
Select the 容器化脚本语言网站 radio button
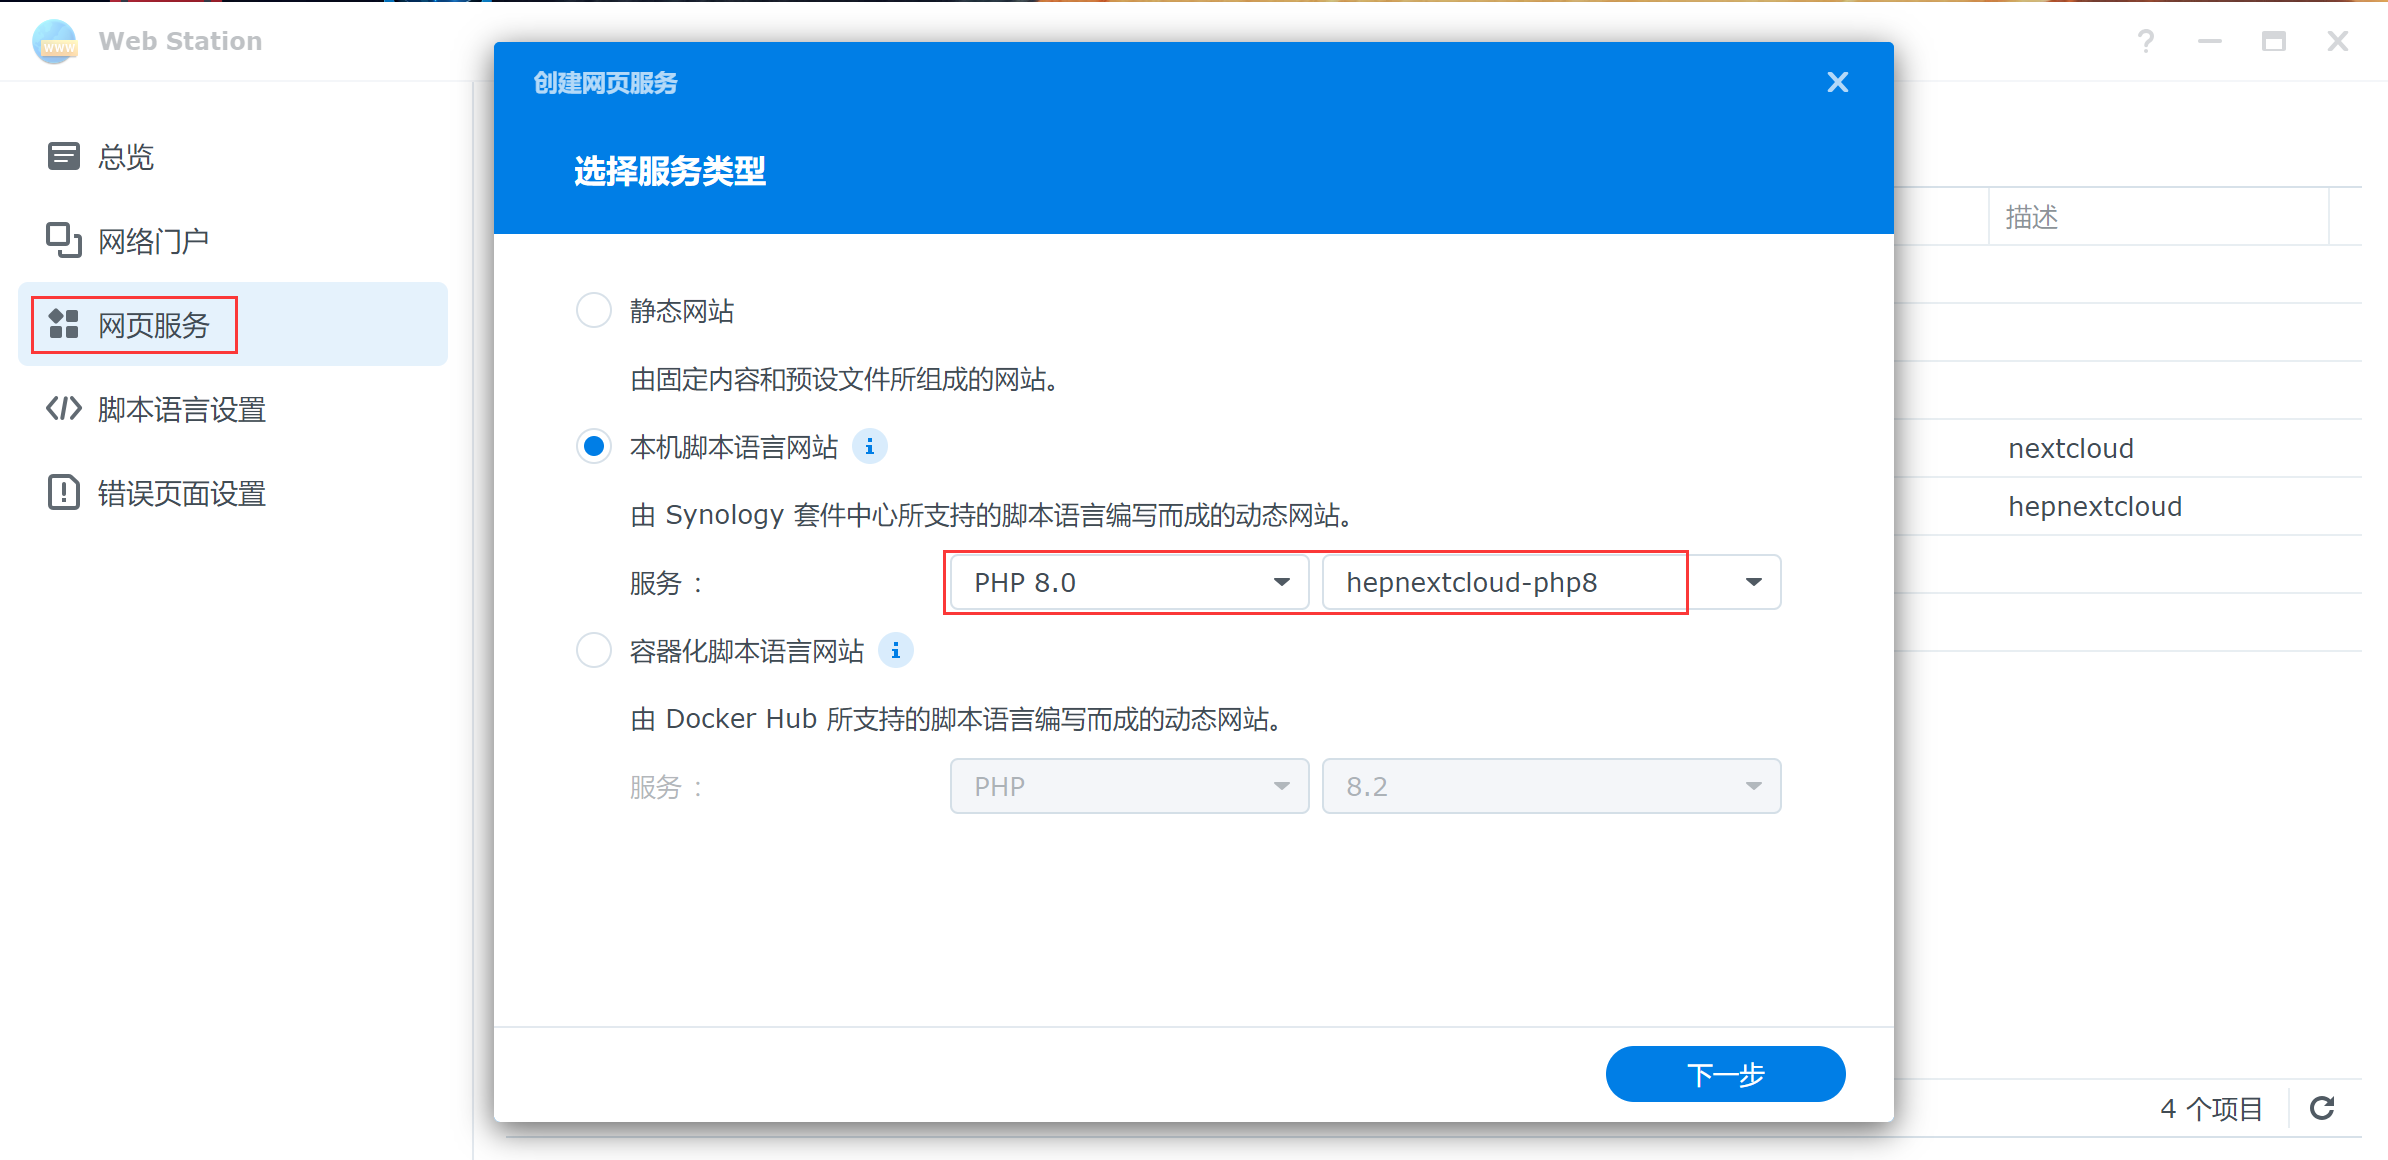593,650
